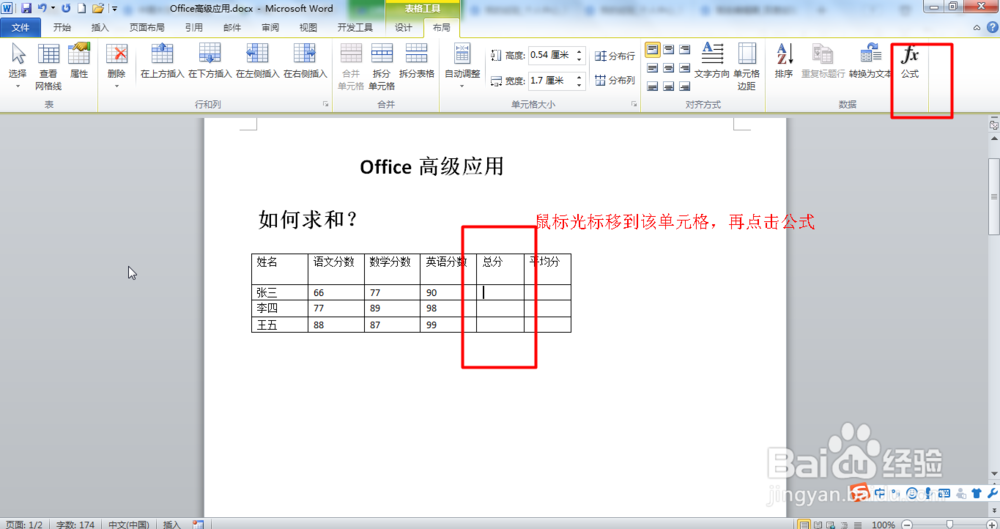Align cell top left
1000x529 pixels.
tap(652, 50)
